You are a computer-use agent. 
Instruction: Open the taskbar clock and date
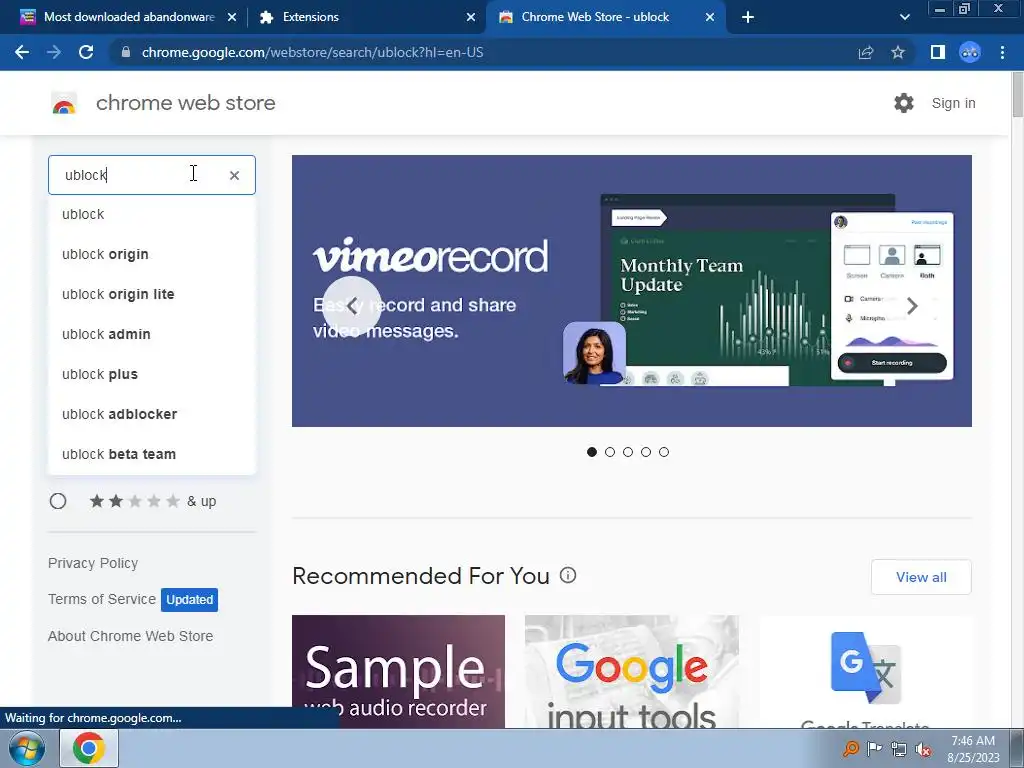[973, 749]
